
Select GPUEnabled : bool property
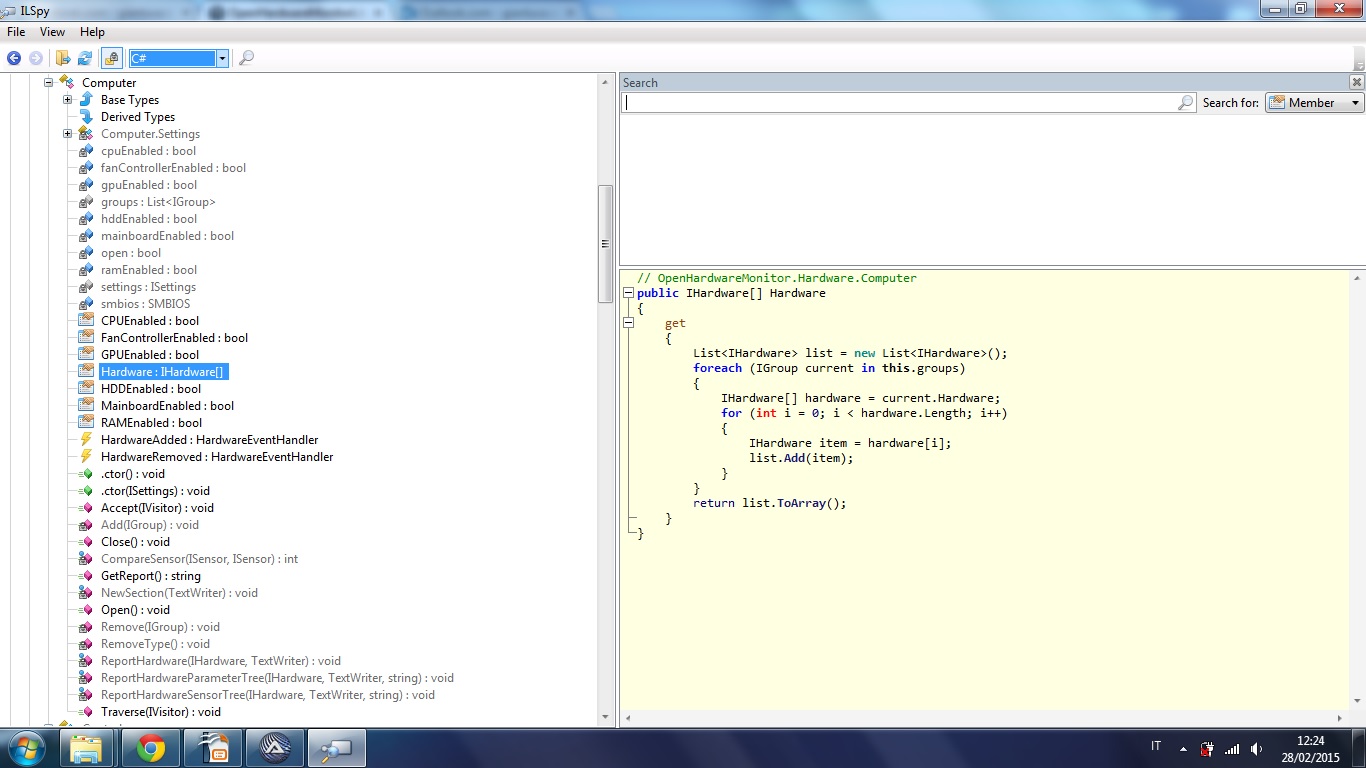tap(150, 355)
